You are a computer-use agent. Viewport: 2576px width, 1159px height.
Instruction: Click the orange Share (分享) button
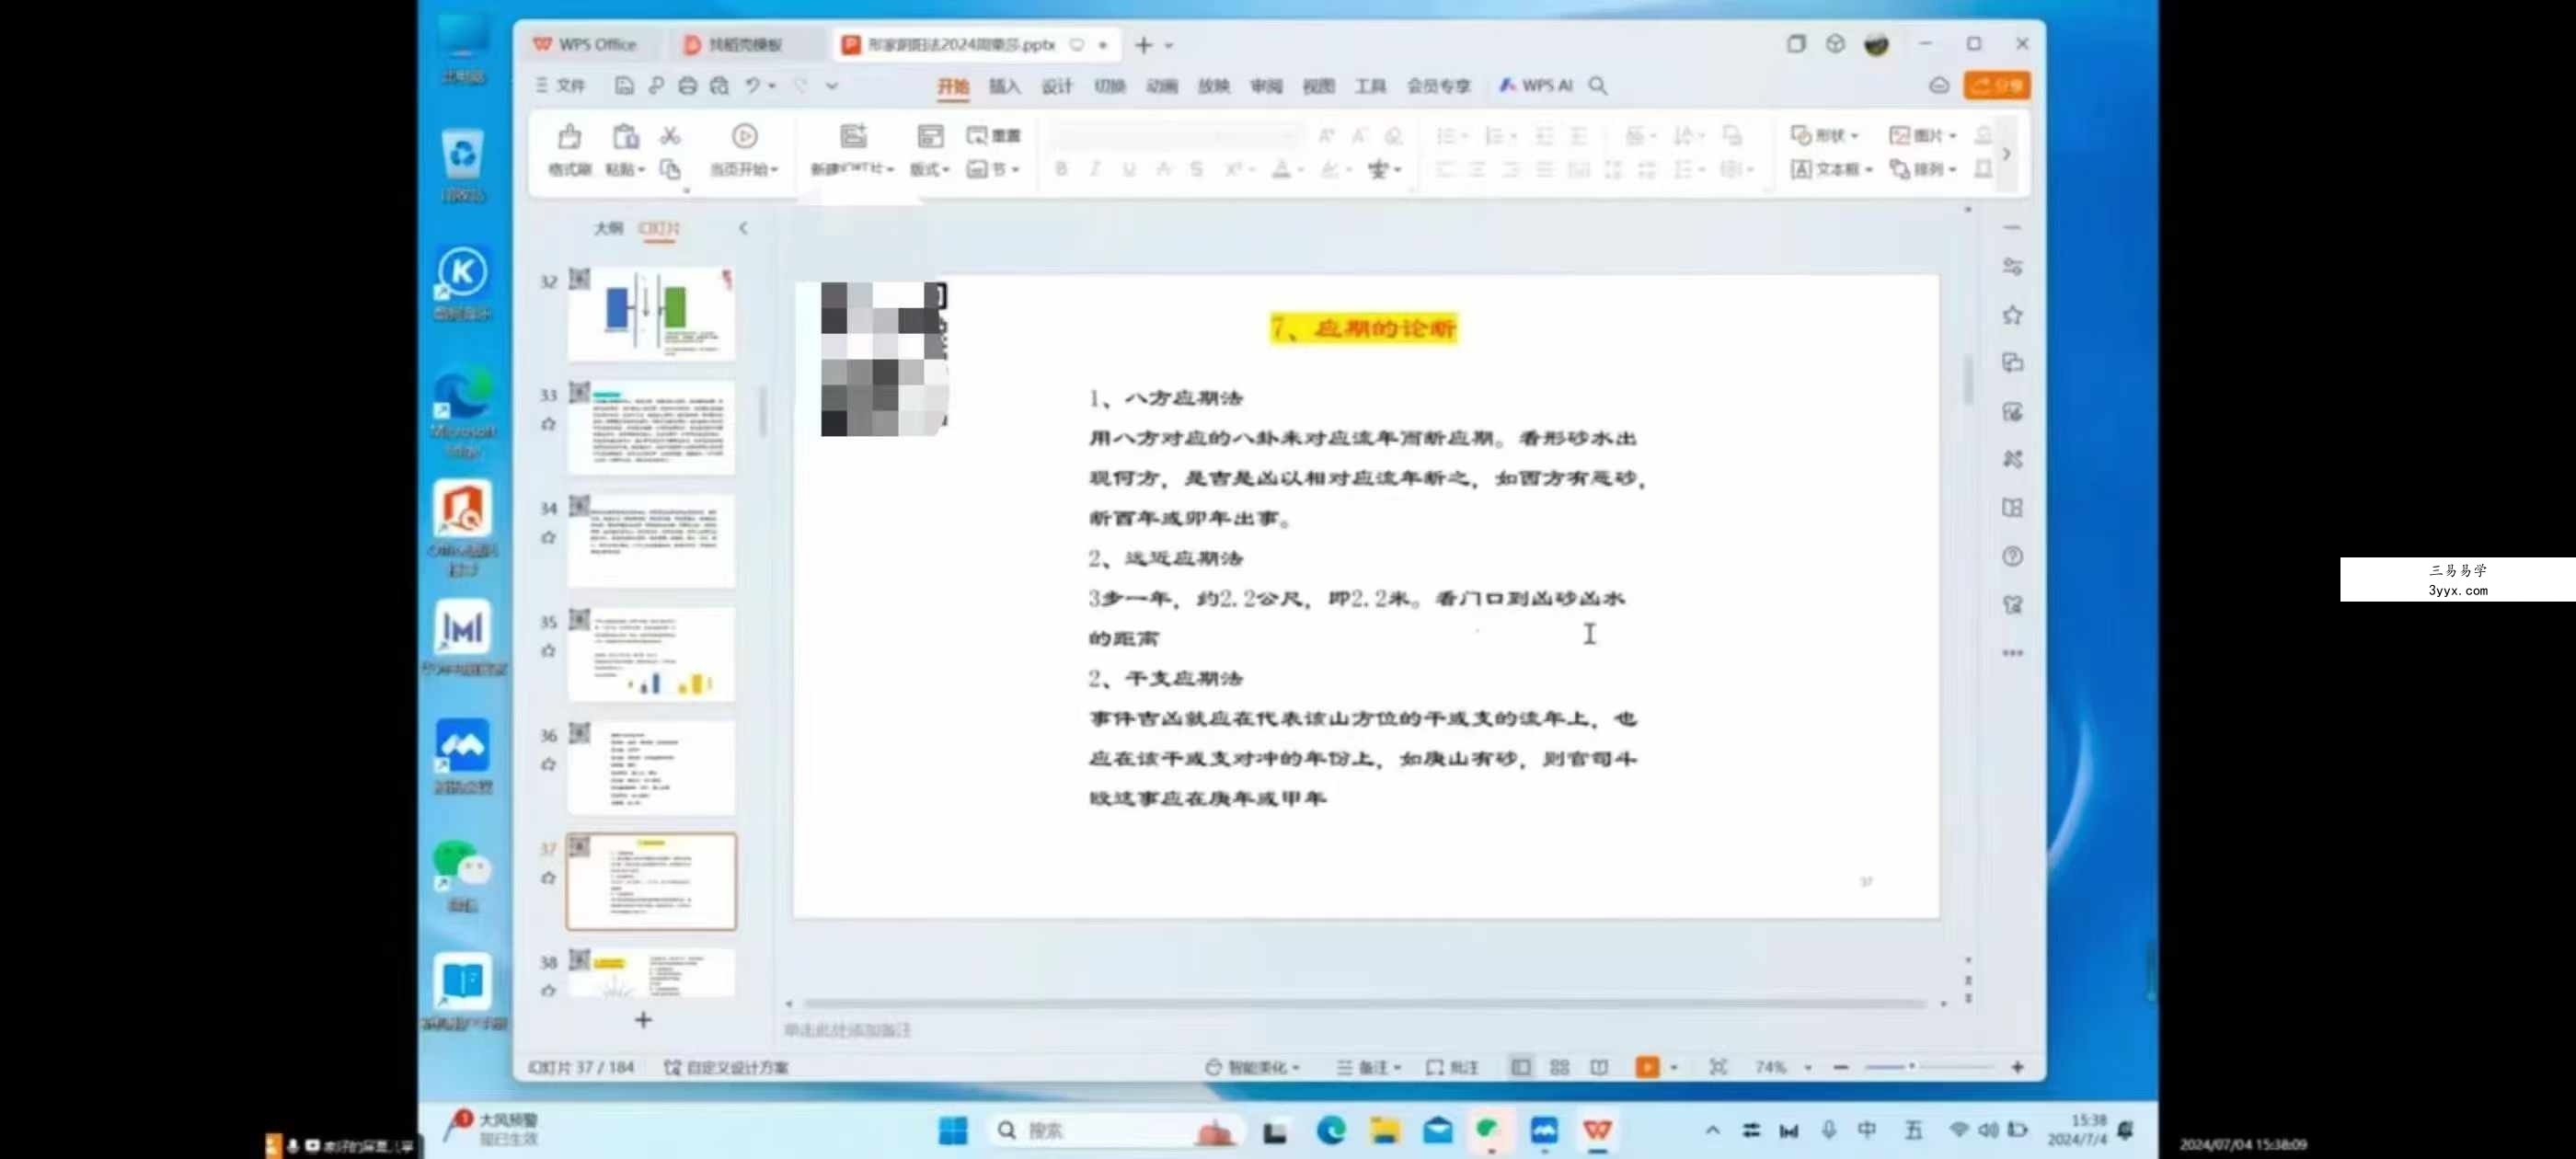1996,85
